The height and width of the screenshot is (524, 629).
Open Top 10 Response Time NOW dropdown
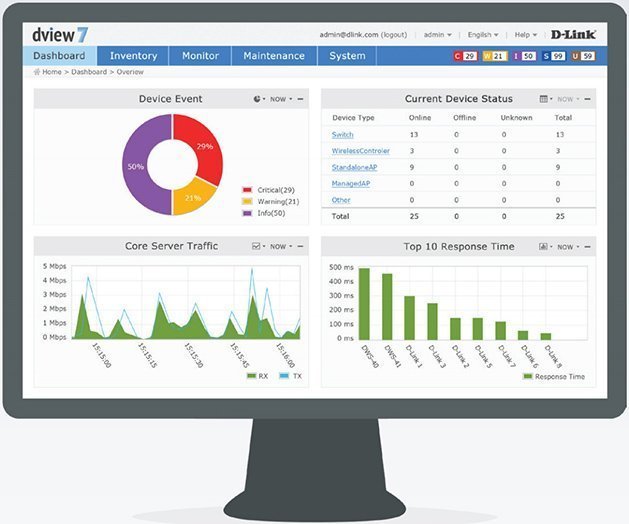click(x=568, y=247)
